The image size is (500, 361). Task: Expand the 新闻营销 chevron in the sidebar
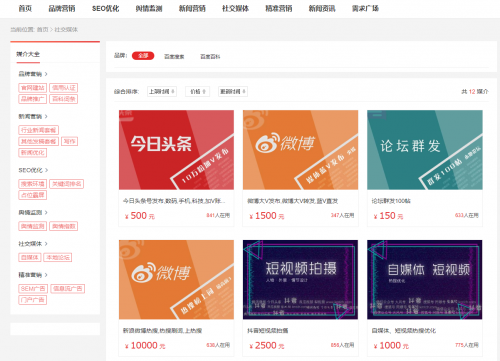point(46,116)
